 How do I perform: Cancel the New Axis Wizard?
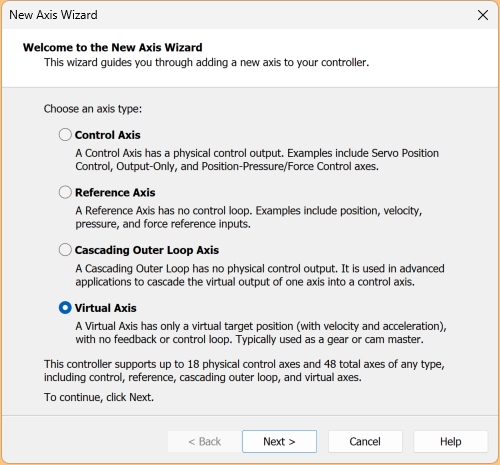coord(365,441)
